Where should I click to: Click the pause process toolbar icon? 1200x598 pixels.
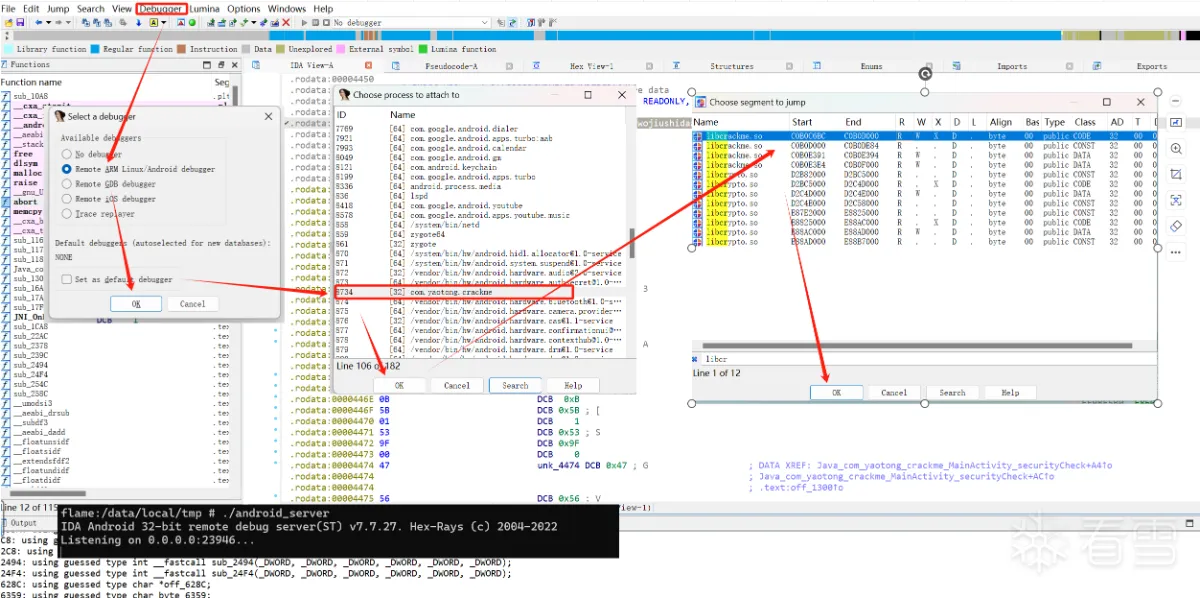pyautogui.click(x=315, y=22)
